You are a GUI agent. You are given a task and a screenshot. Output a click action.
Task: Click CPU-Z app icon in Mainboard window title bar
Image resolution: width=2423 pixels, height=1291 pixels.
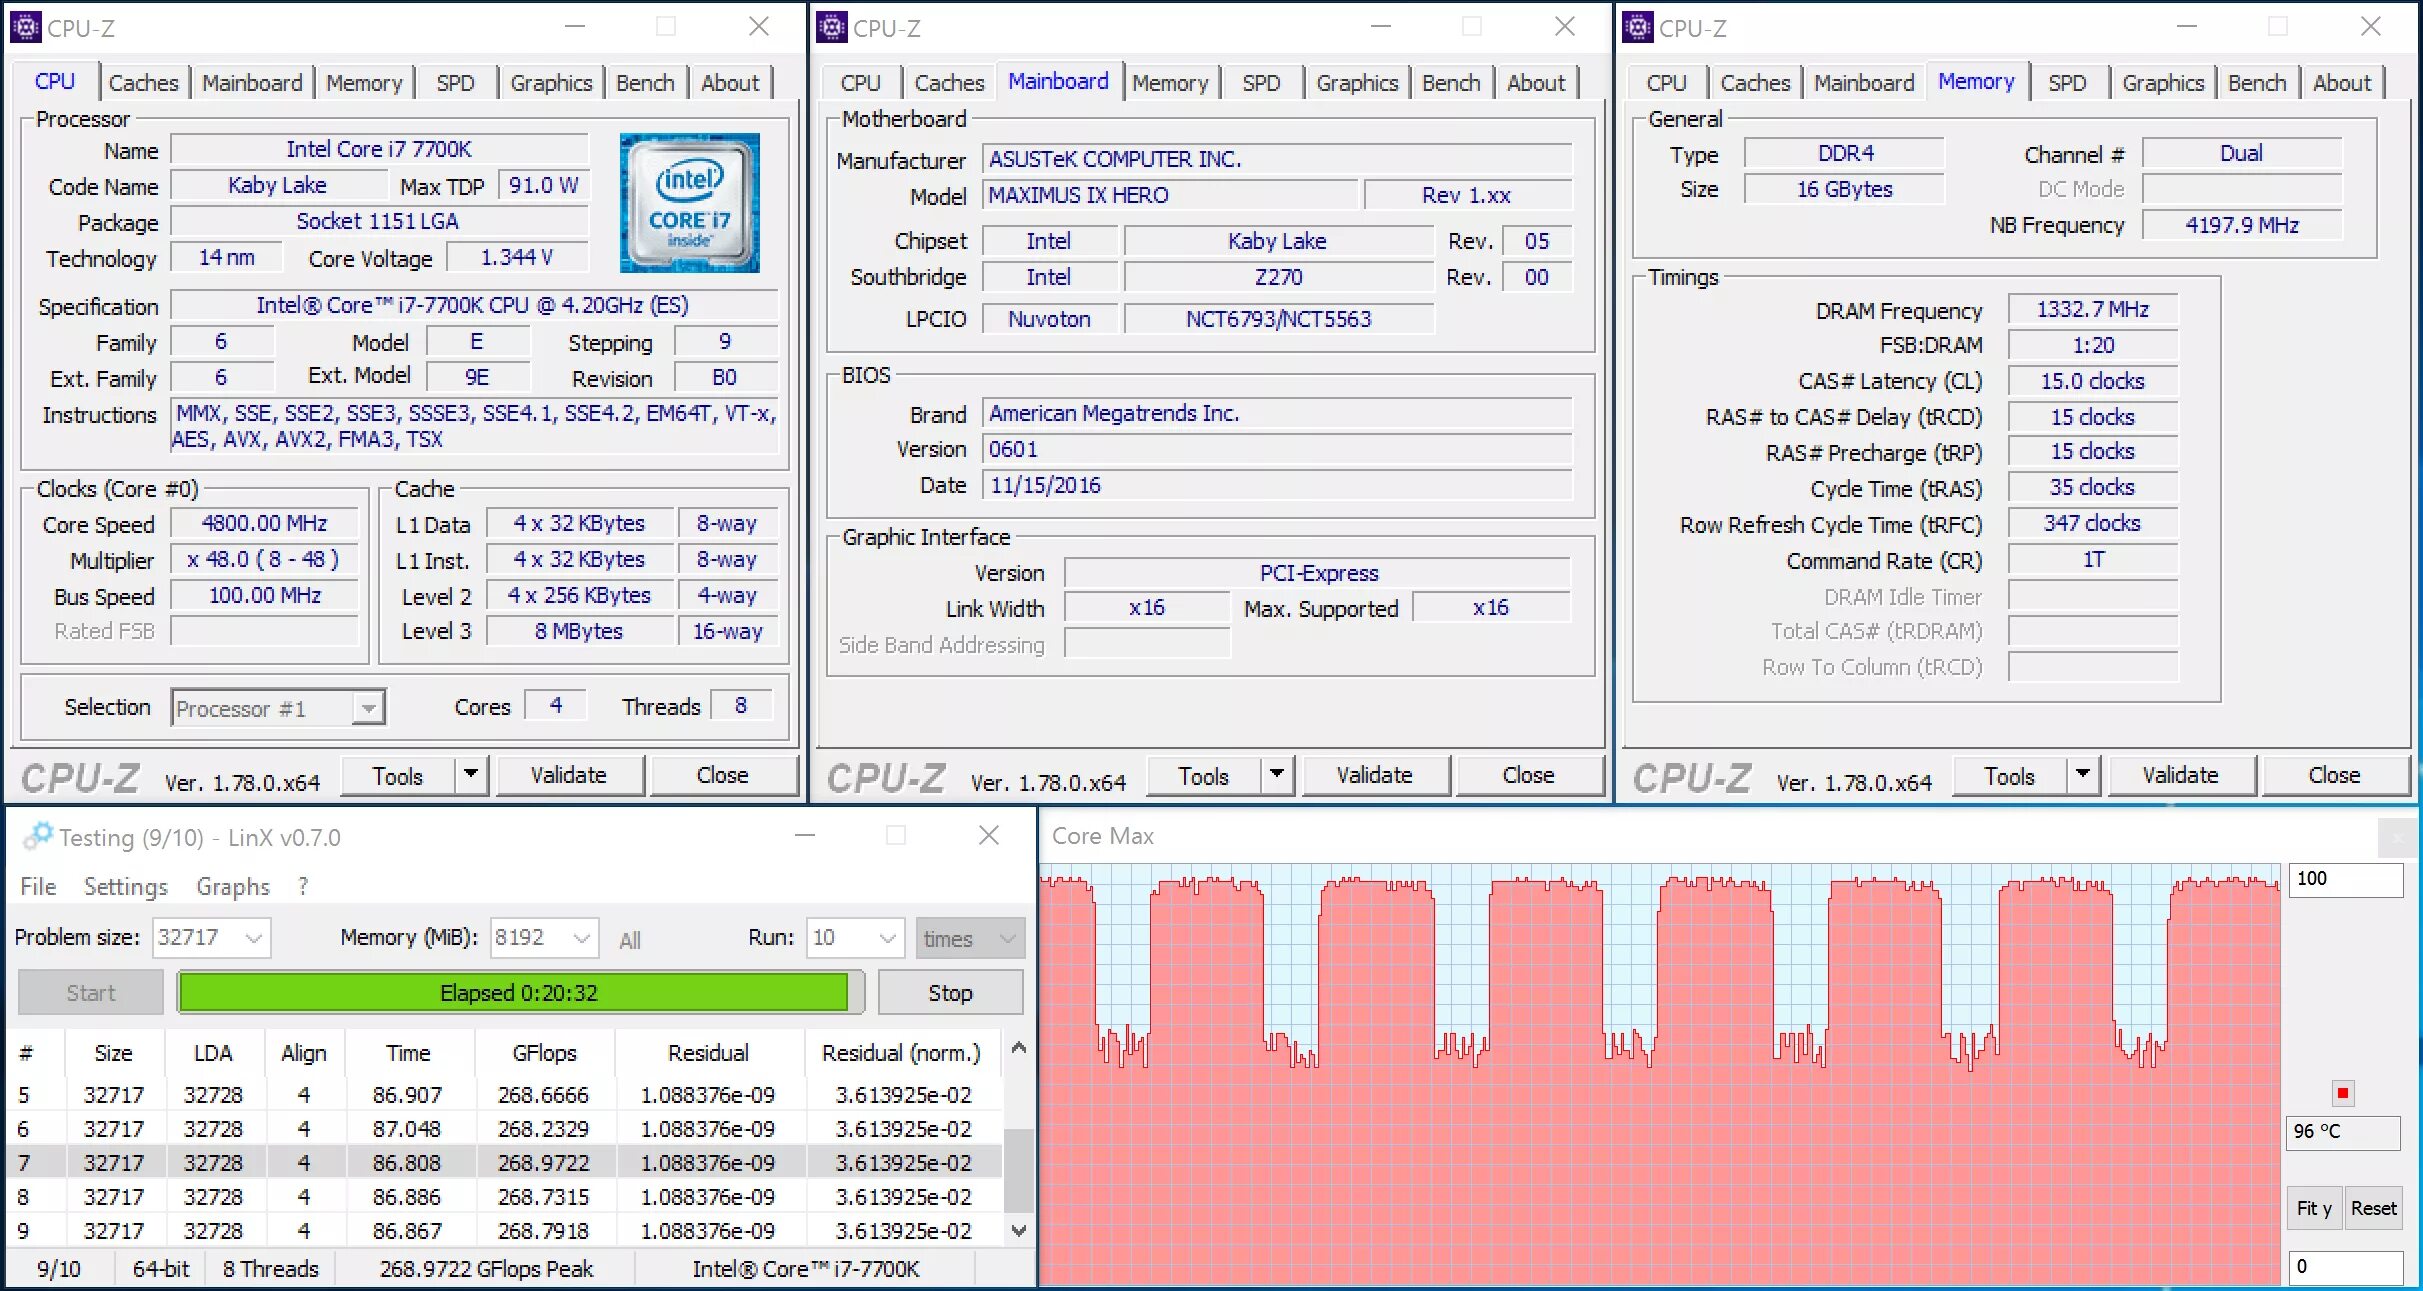tap(831, 27)
